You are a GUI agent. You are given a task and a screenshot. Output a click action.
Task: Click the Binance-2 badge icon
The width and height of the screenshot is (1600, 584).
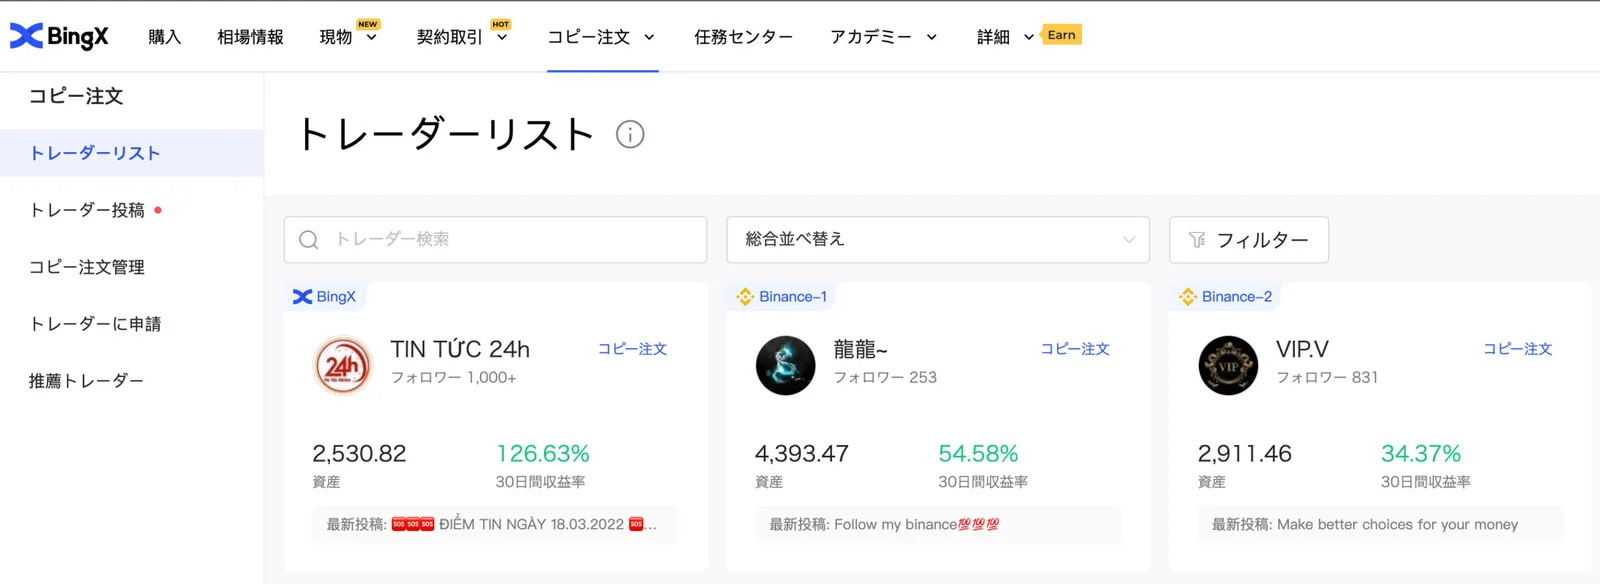click(x=1188, y=297)
